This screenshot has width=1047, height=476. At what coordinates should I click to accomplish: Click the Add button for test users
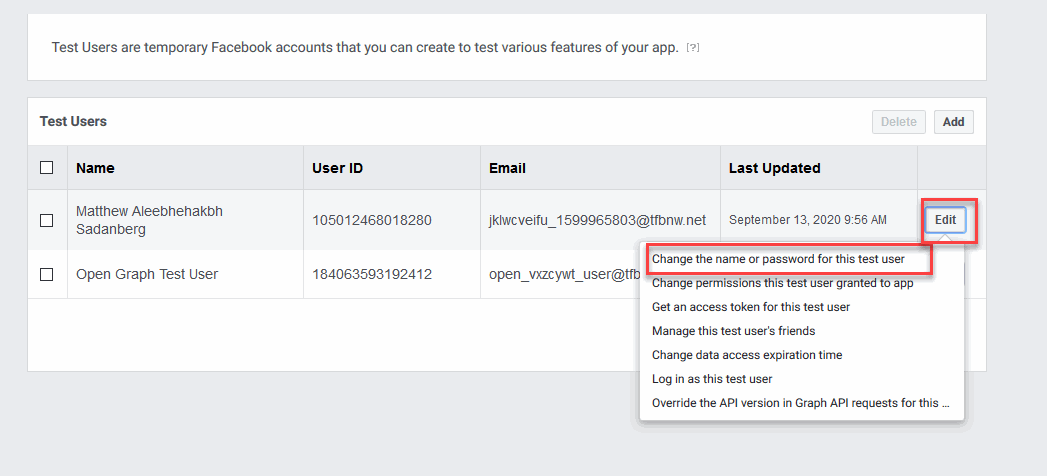pos(954,122)
